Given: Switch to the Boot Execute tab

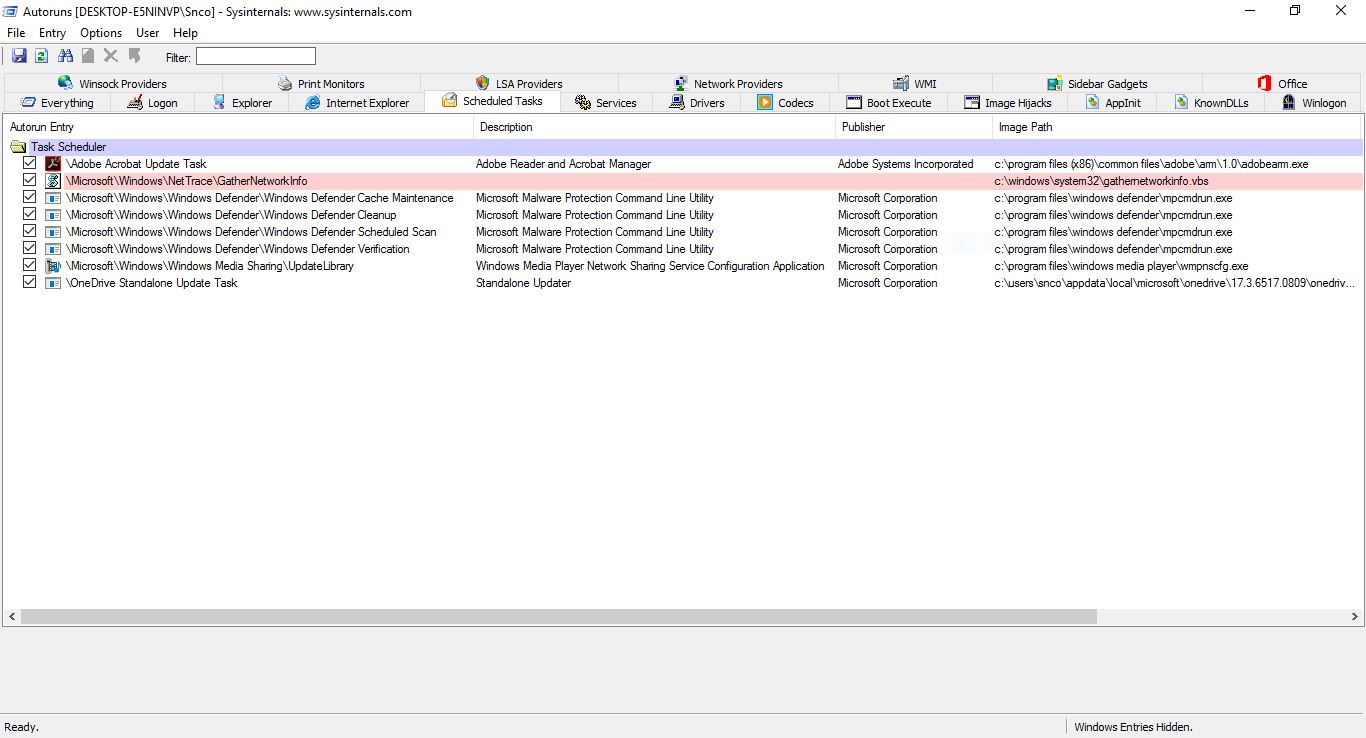Looking at the screenshot, I should point(888,102).
